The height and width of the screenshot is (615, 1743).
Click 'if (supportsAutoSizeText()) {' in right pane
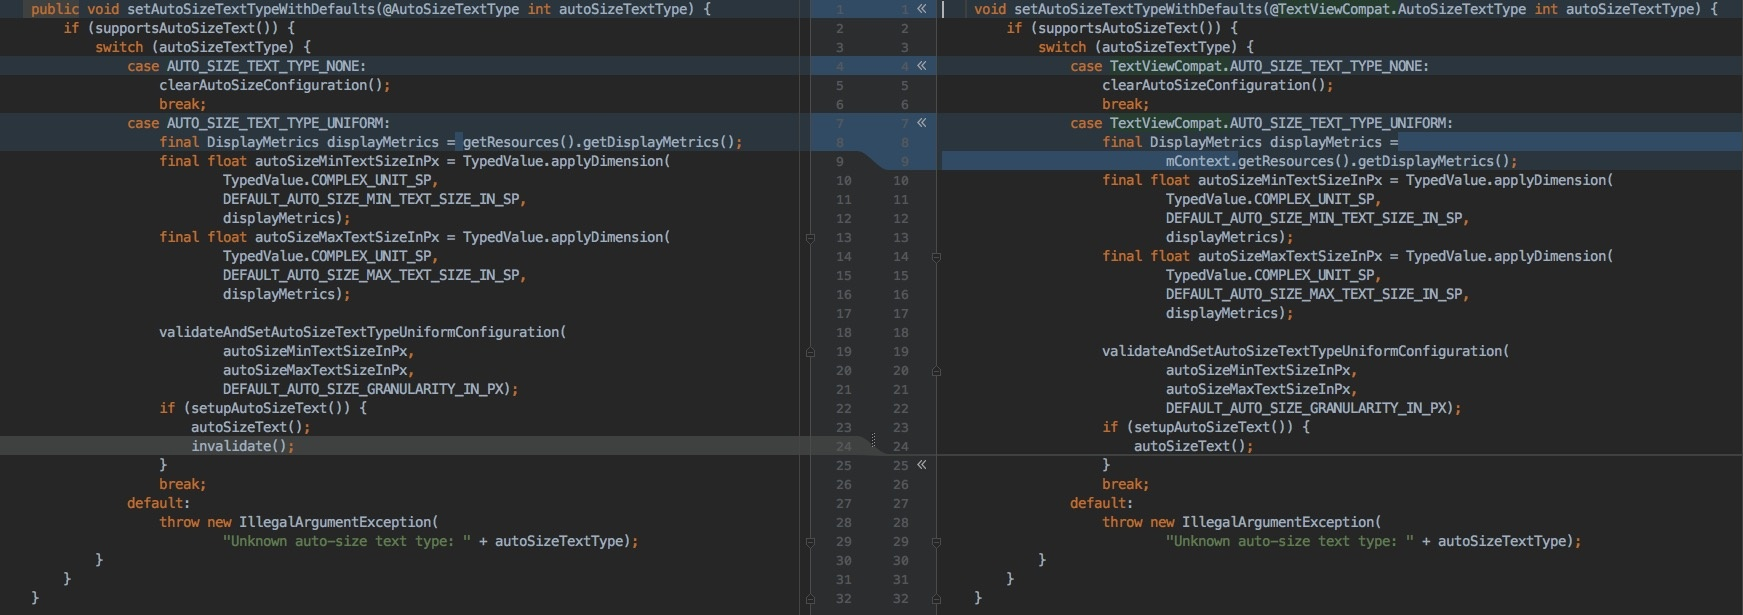(1122, 28)
